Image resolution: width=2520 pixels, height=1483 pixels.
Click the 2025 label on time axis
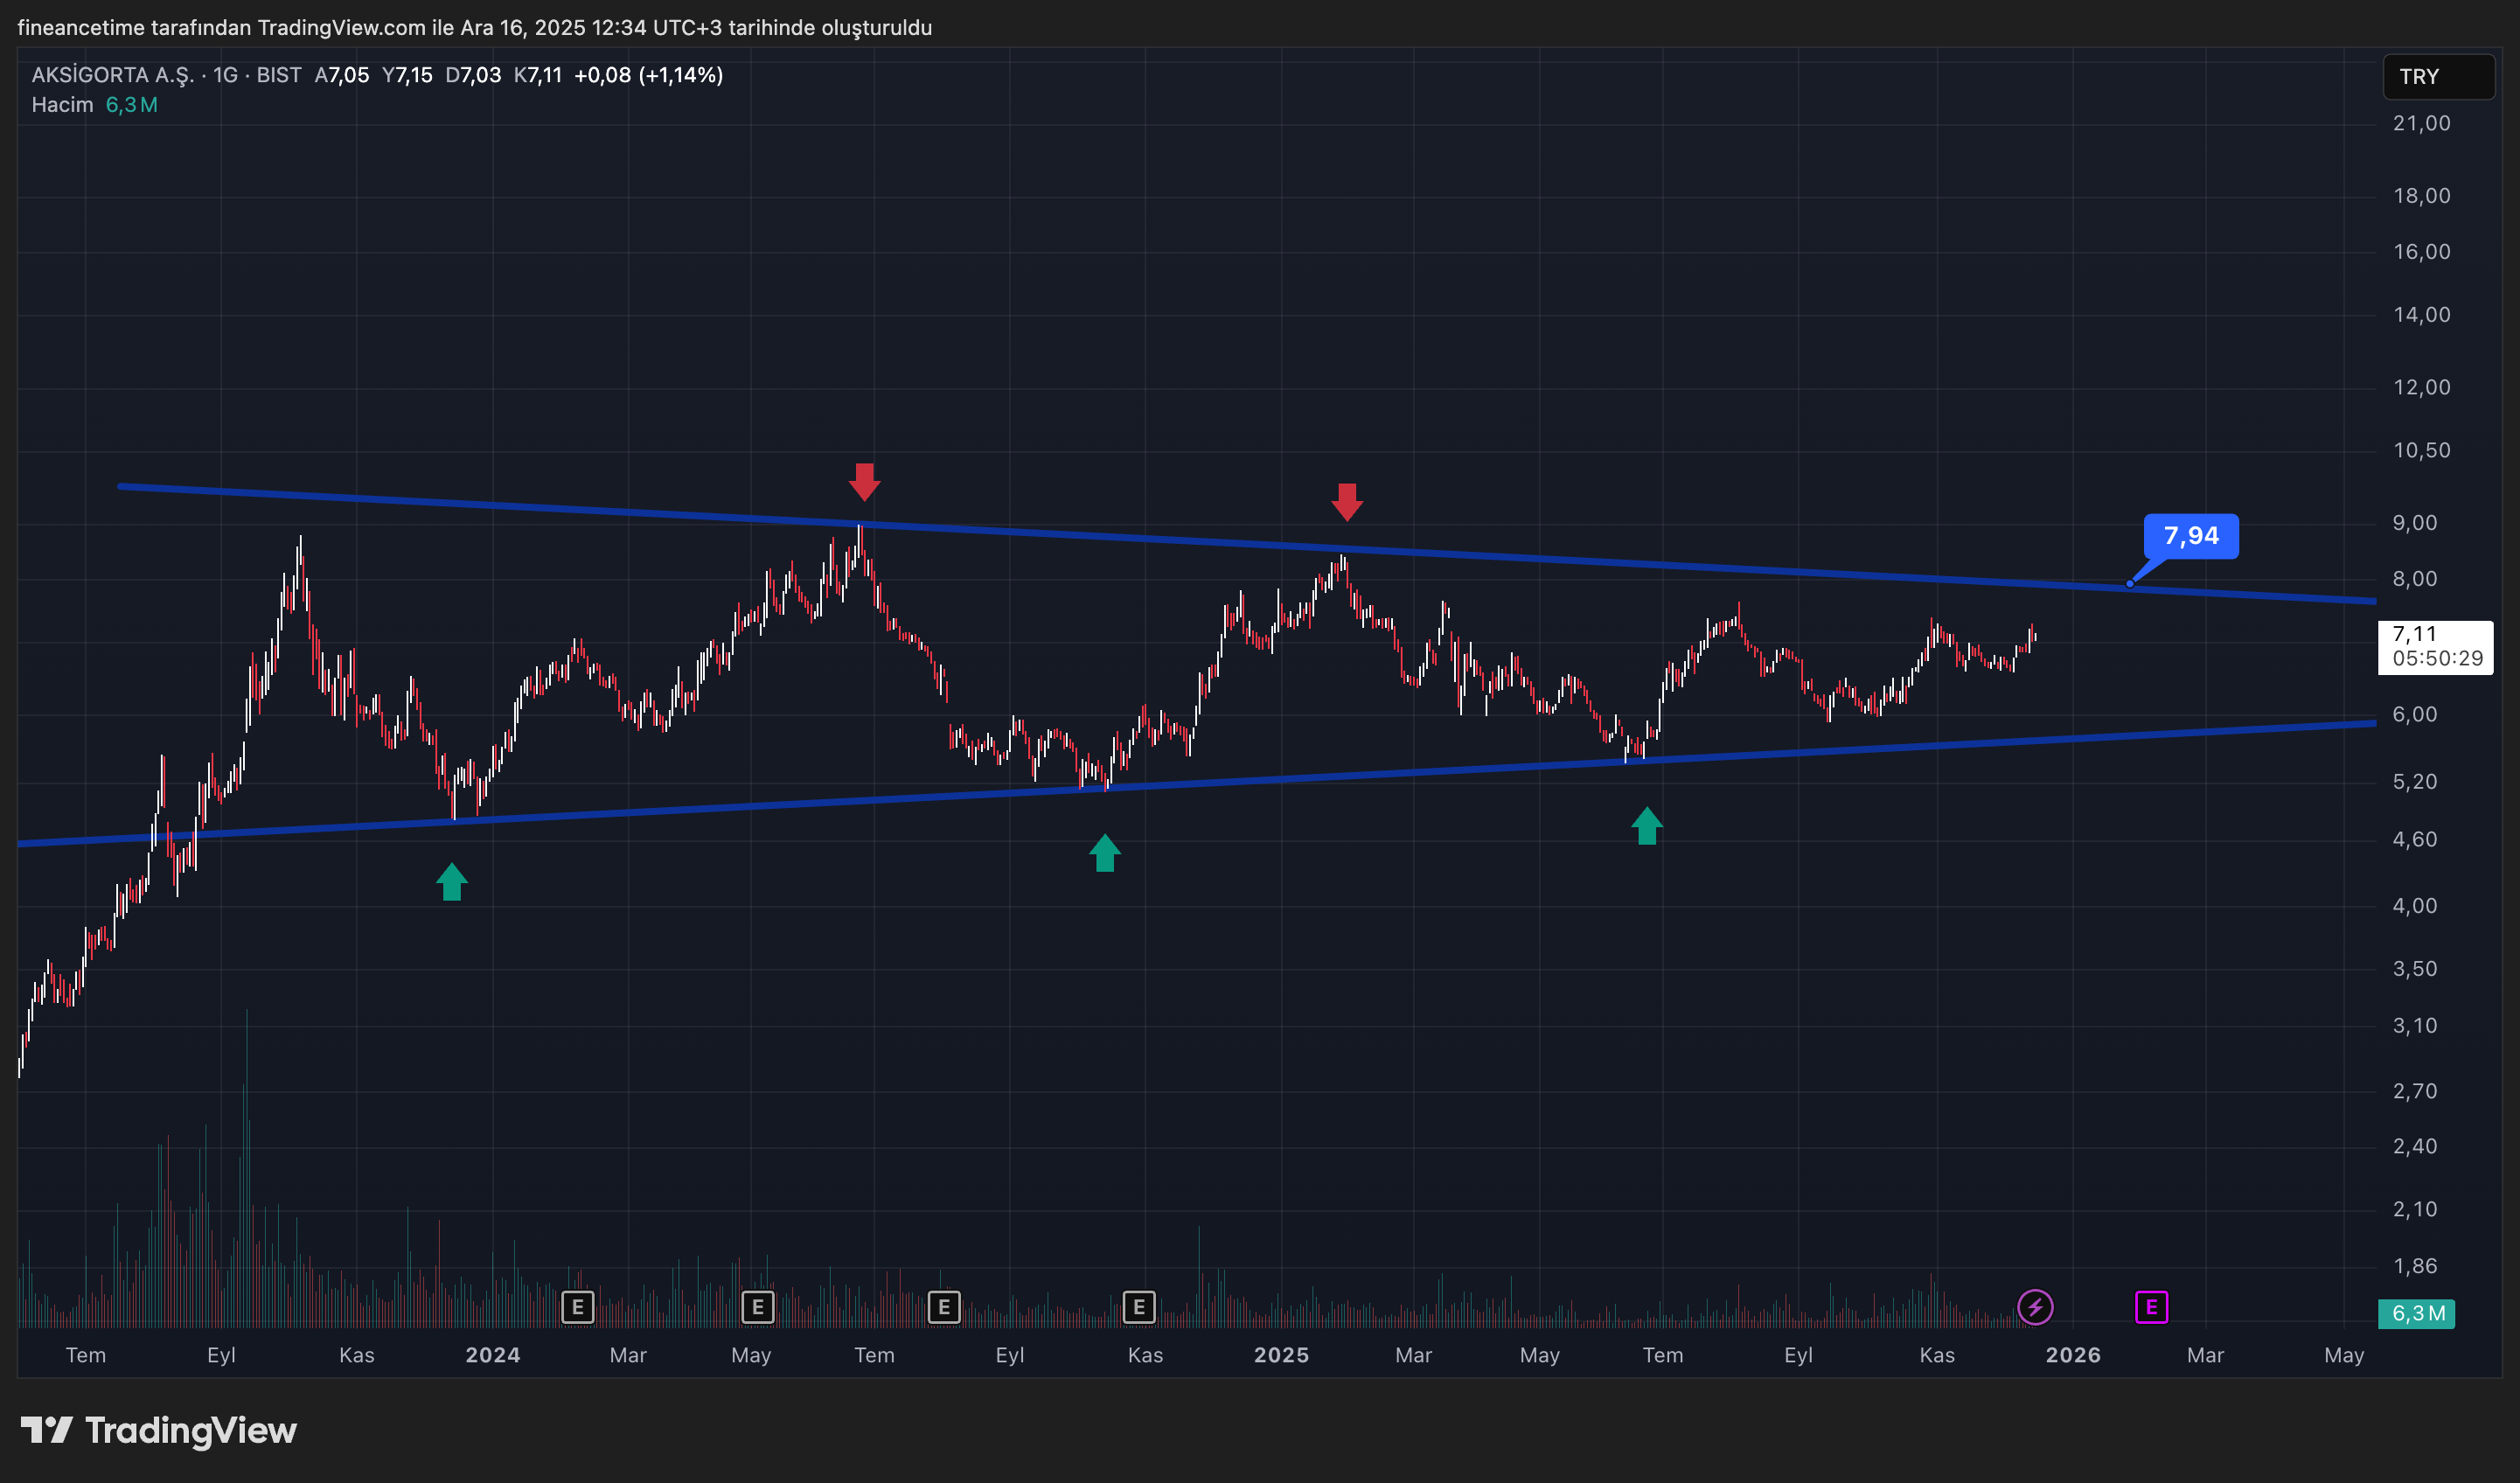(x=1281, y=1355)
